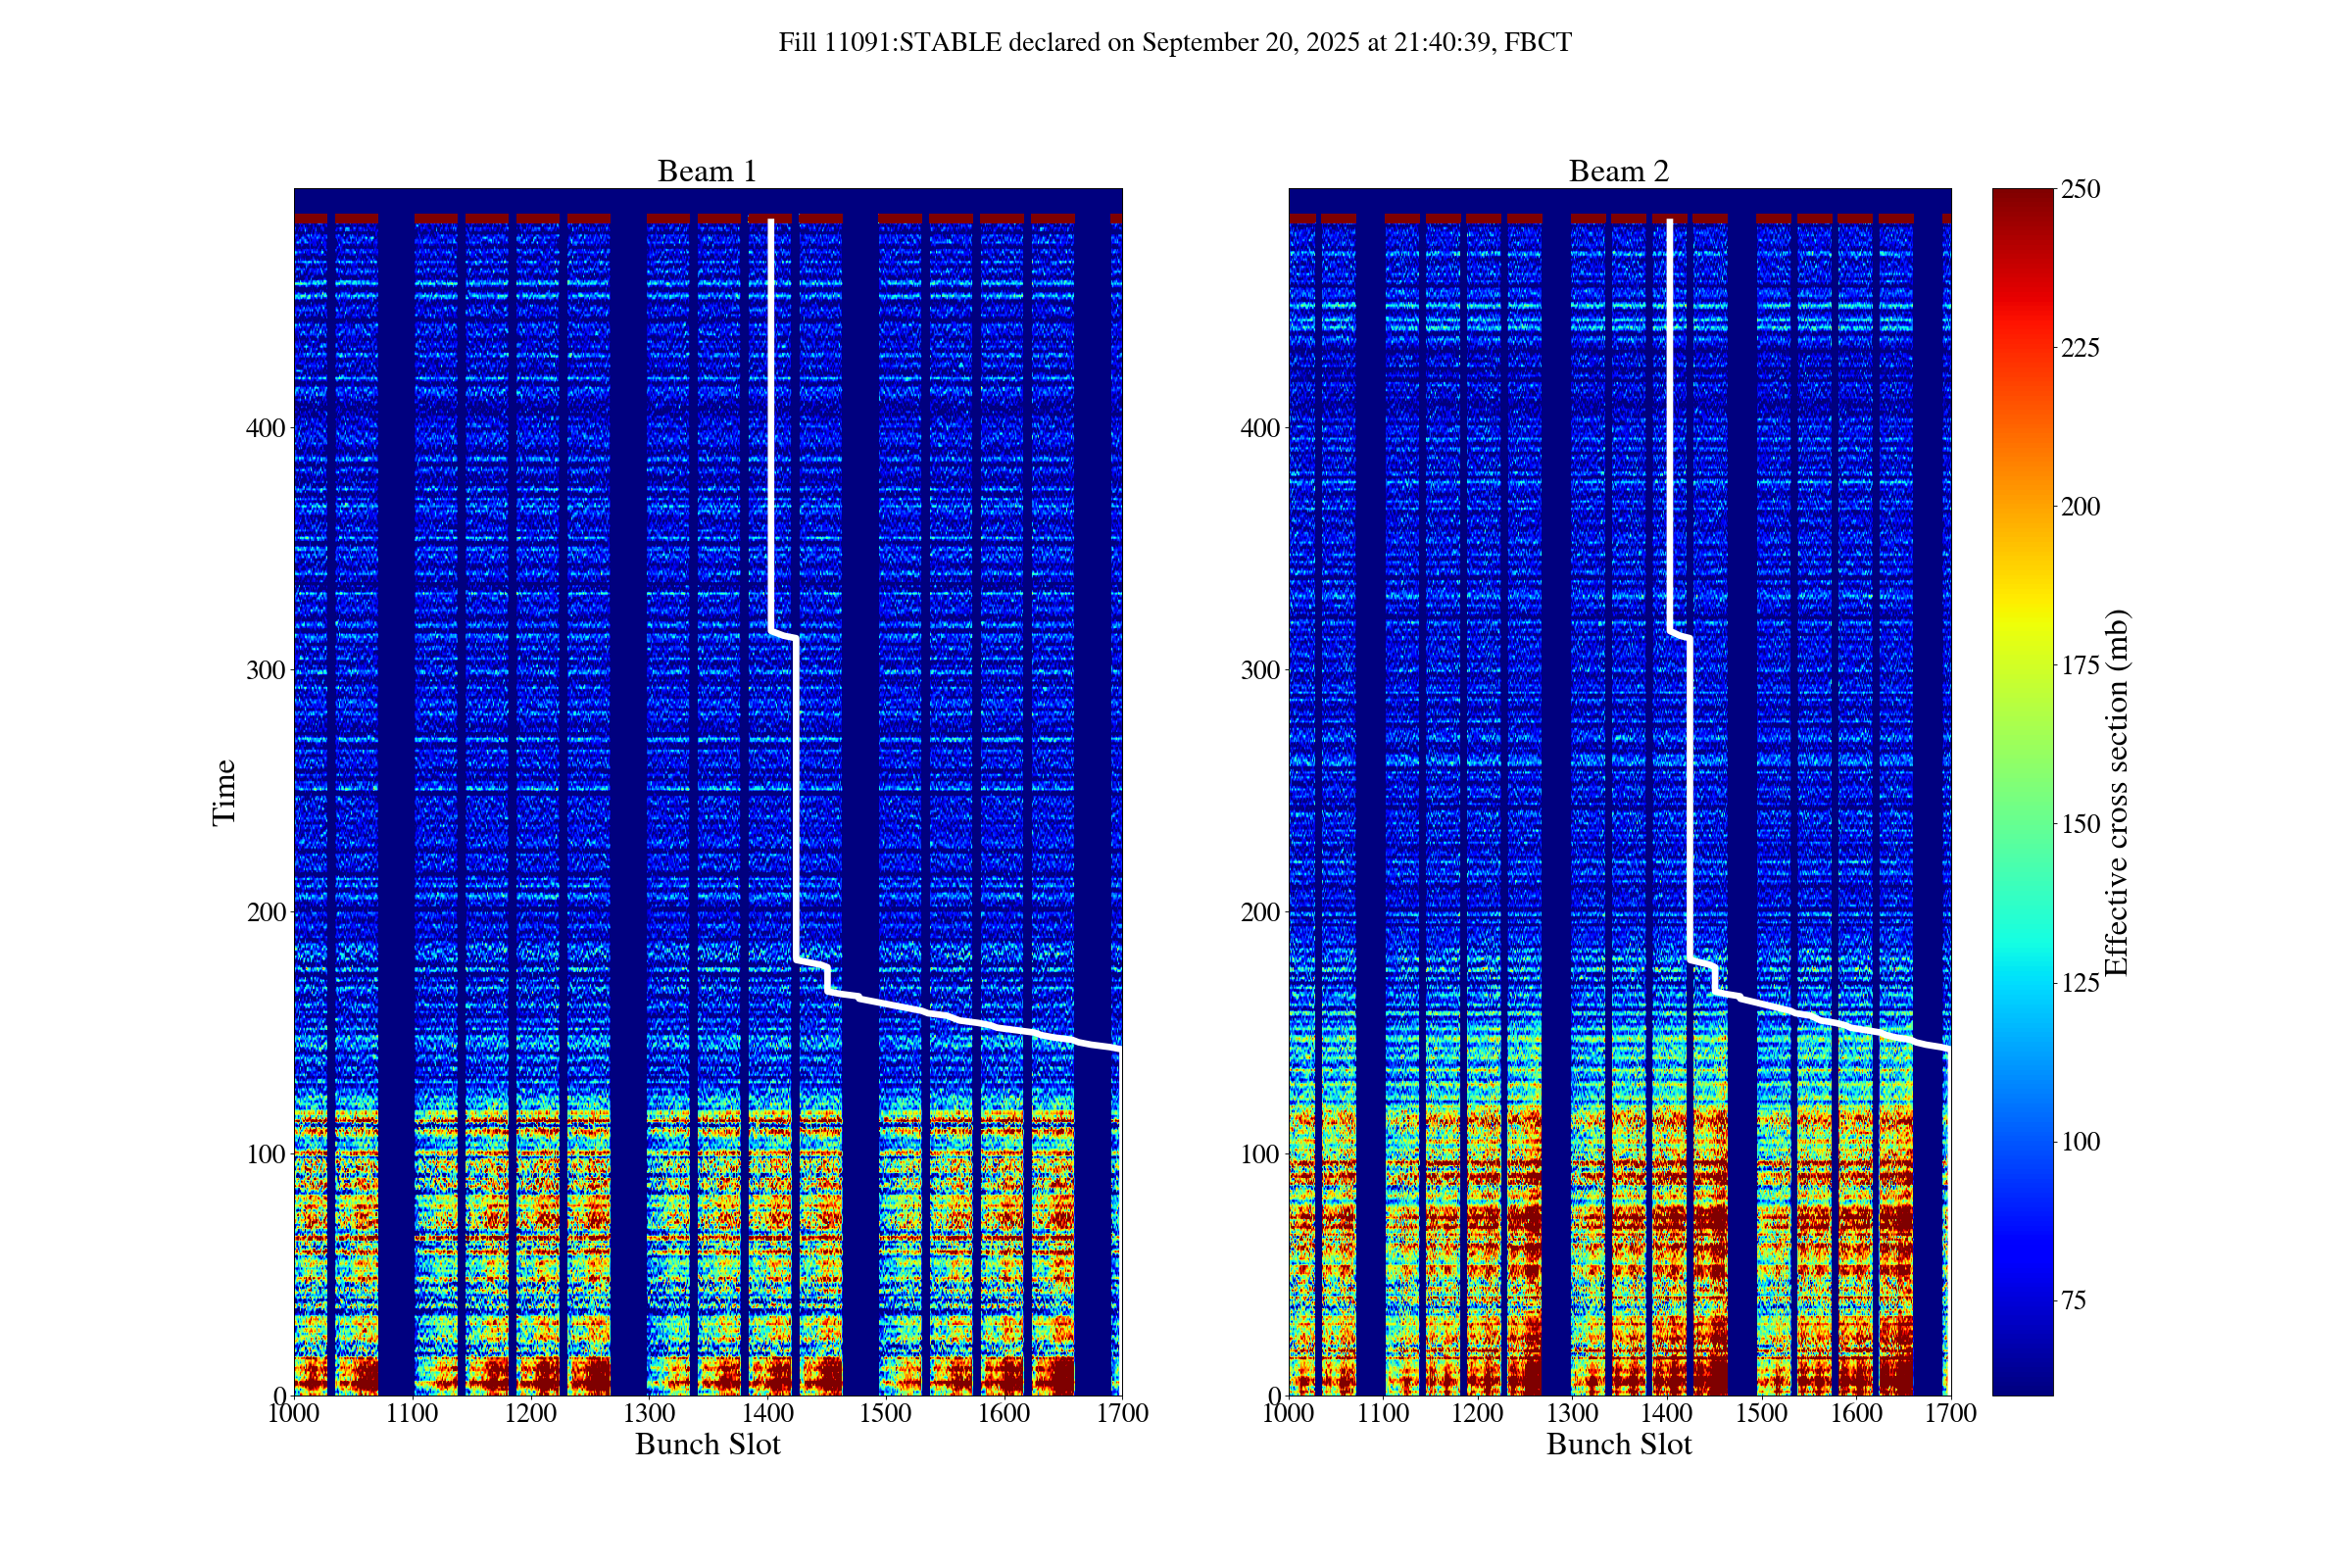
Task: Click the red top of the colorbar
Action: pos(2022,200)
